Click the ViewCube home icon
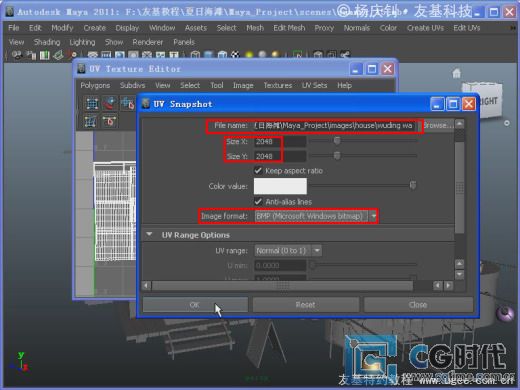Image resolution: width=520 pixels, height=390 pixels. pyautogui.click(x=456, y=73)
